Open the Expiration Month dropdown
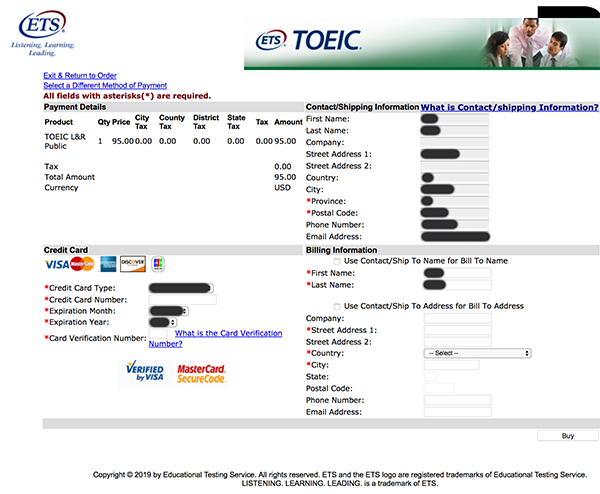 click(x=168, y=311)
